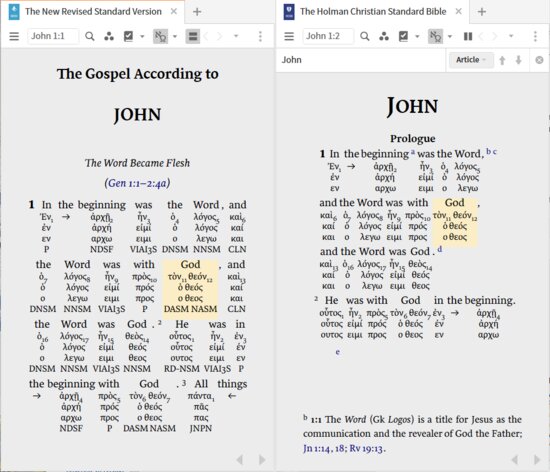Click The Word Became Flesh heading
550x472 pixels.
[137, 163]
